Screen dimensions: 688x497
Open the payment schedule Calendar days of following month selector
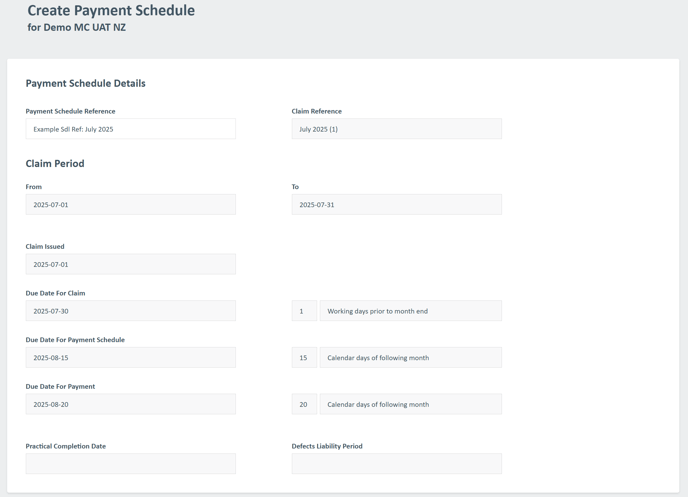[x=411, y=358]
